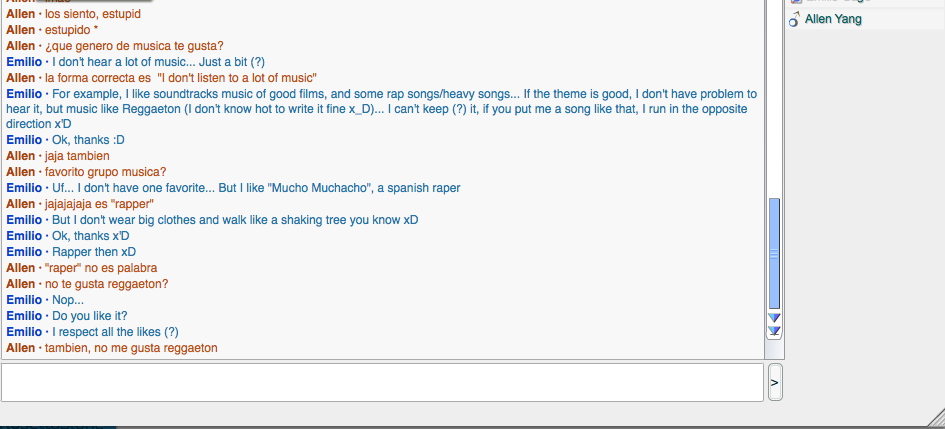Image resolution: width=945 pixels, height=429 pixels.
Task: Click the blue chat scrollbar thumb
Action: pos(774,253)
